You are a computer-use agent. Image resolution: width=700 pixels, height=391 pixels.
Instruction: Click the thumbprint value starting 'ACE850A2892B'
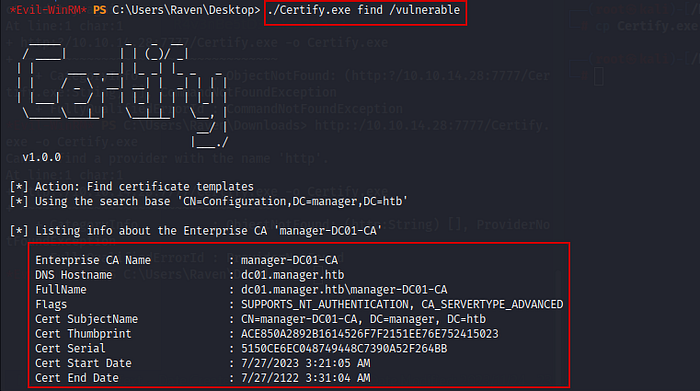point(370,334)
